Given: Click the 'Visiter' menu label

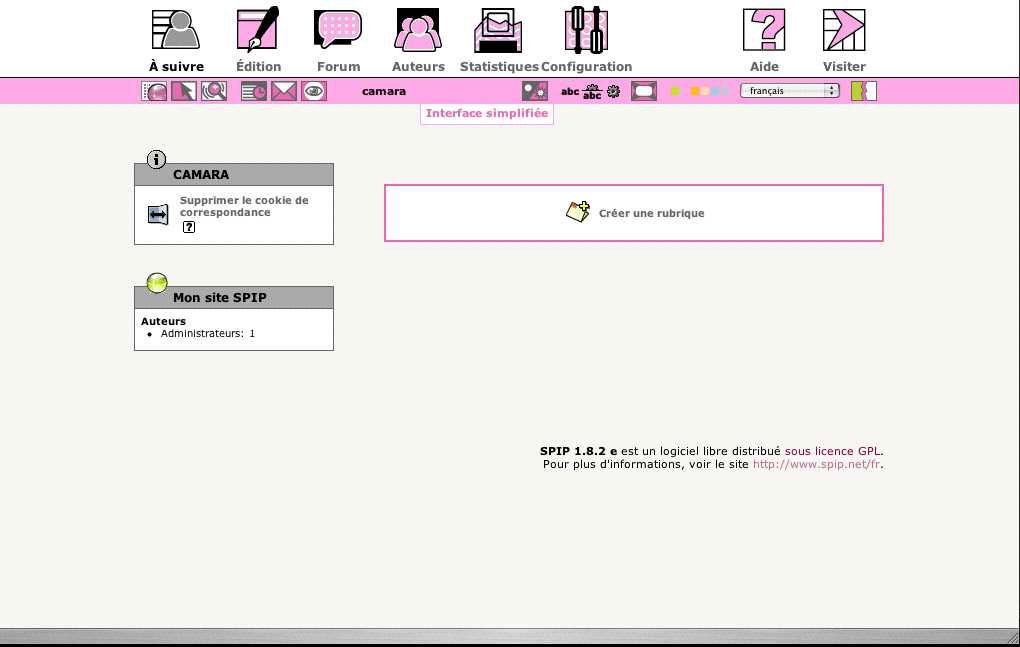Looking at the screenshot, I should tap(844, 66).
